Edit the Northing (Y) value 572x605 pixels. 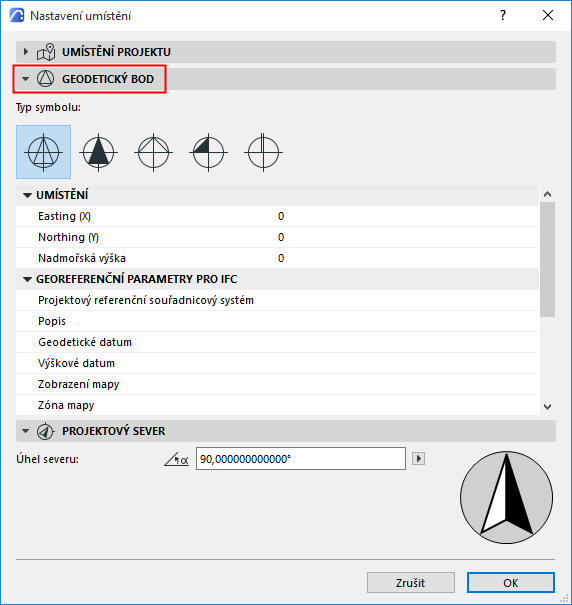[281, 237]
